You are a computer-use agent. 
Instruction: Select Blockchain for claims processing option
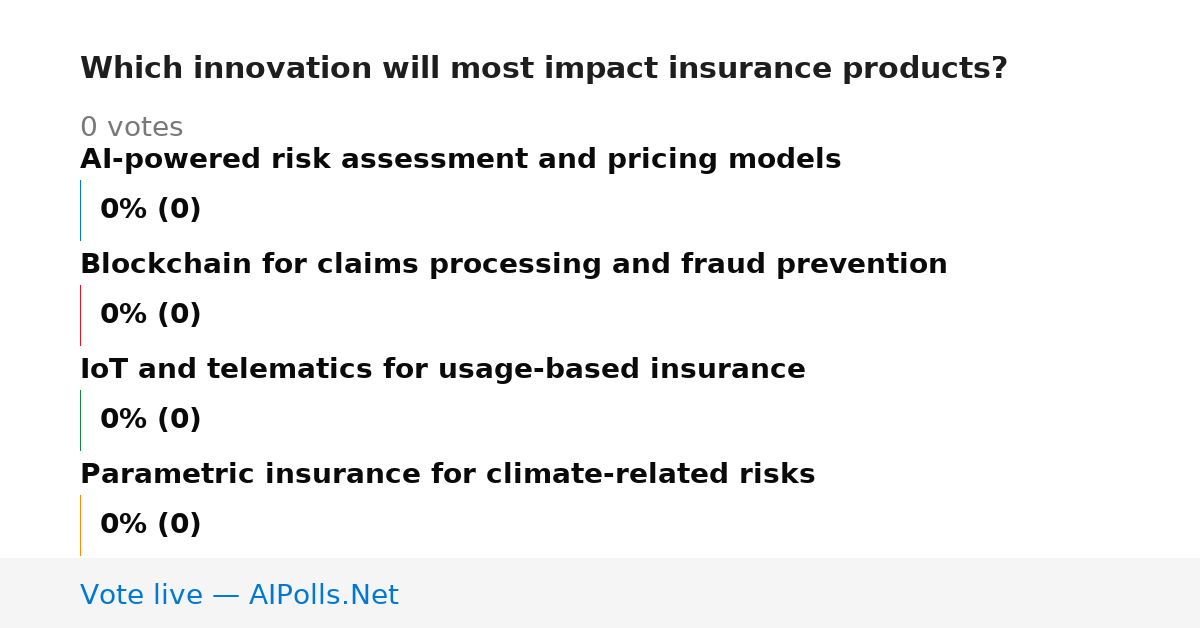(513, 265)
